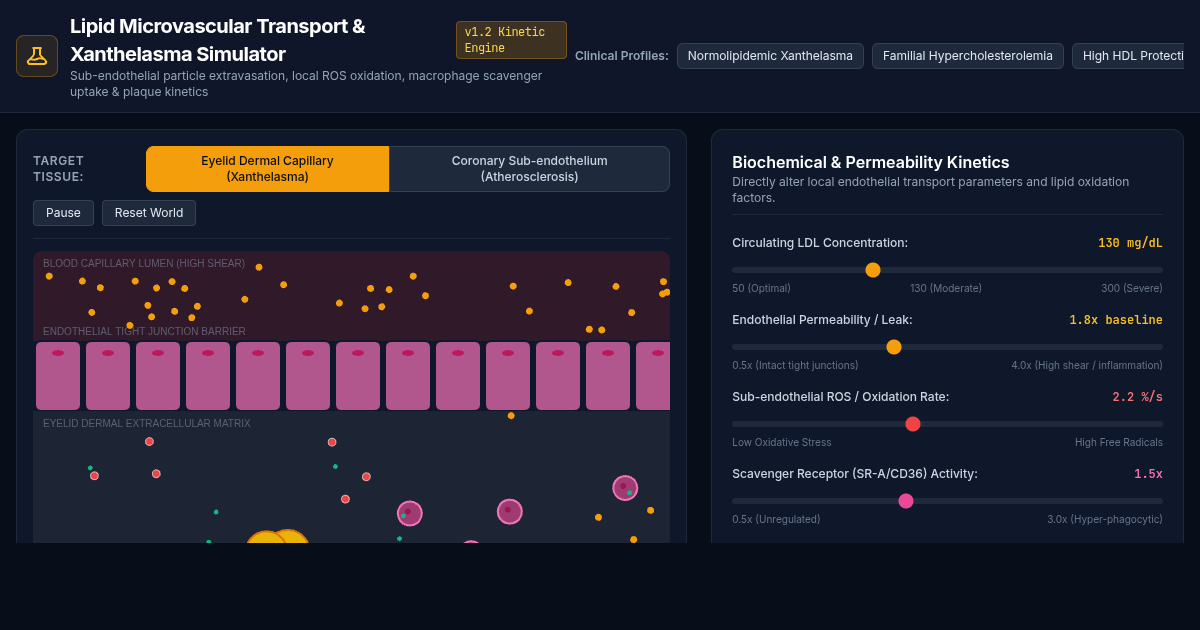Select Coronary Sub-endothelium (Atherosclerosis) tissue

529,169
